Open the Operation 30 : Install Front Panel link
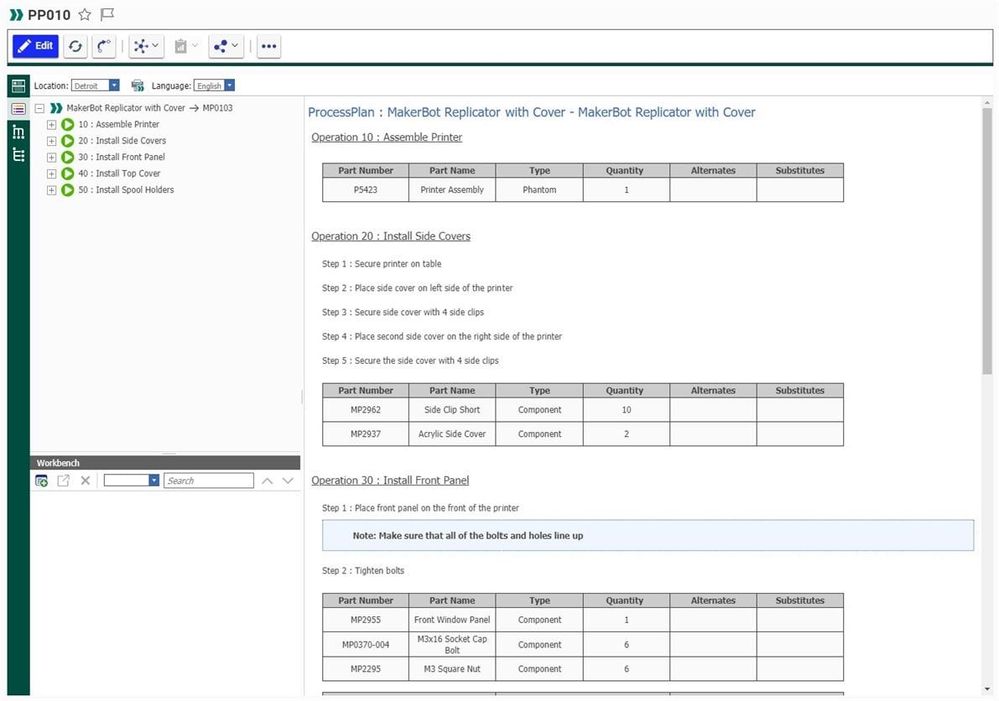Screen dimensions: 999x701 pyautogui.click(x=390, y=481)
